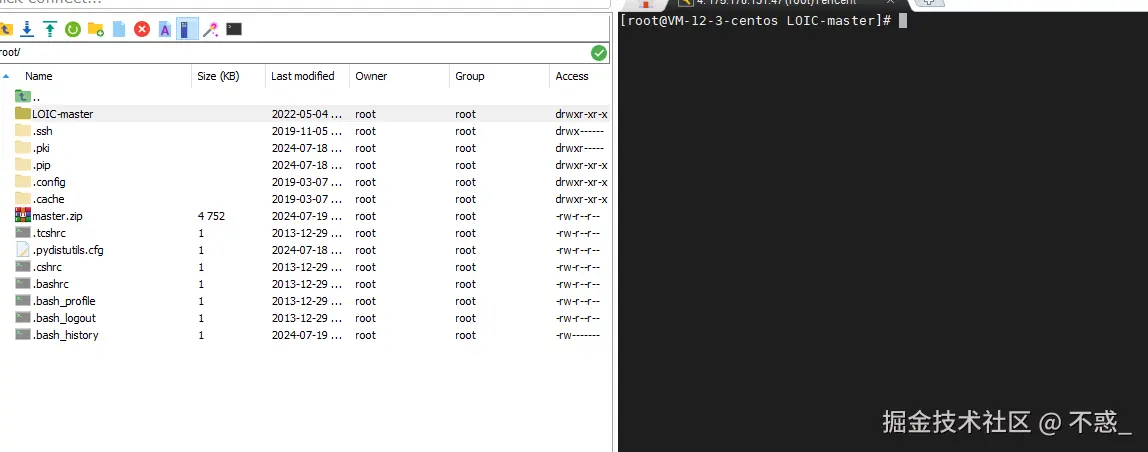Select the .bash_history file name
The width and height of the screenshot is (1148, 452).
tap(65, 336)
